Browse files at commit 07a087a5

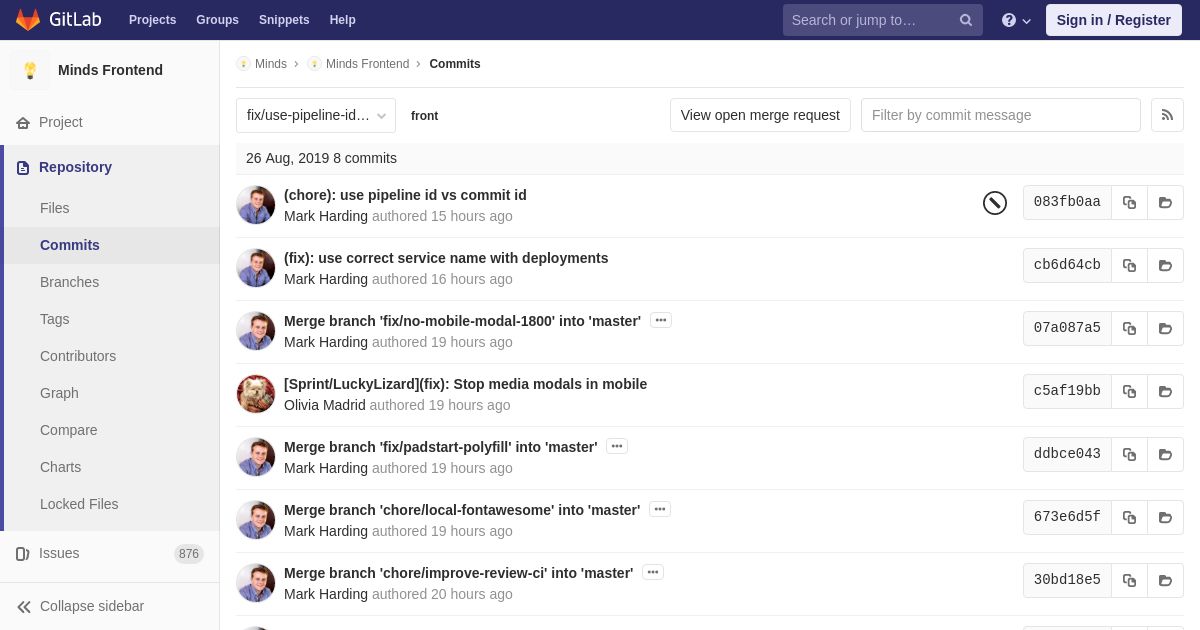tap(1165, 328)
